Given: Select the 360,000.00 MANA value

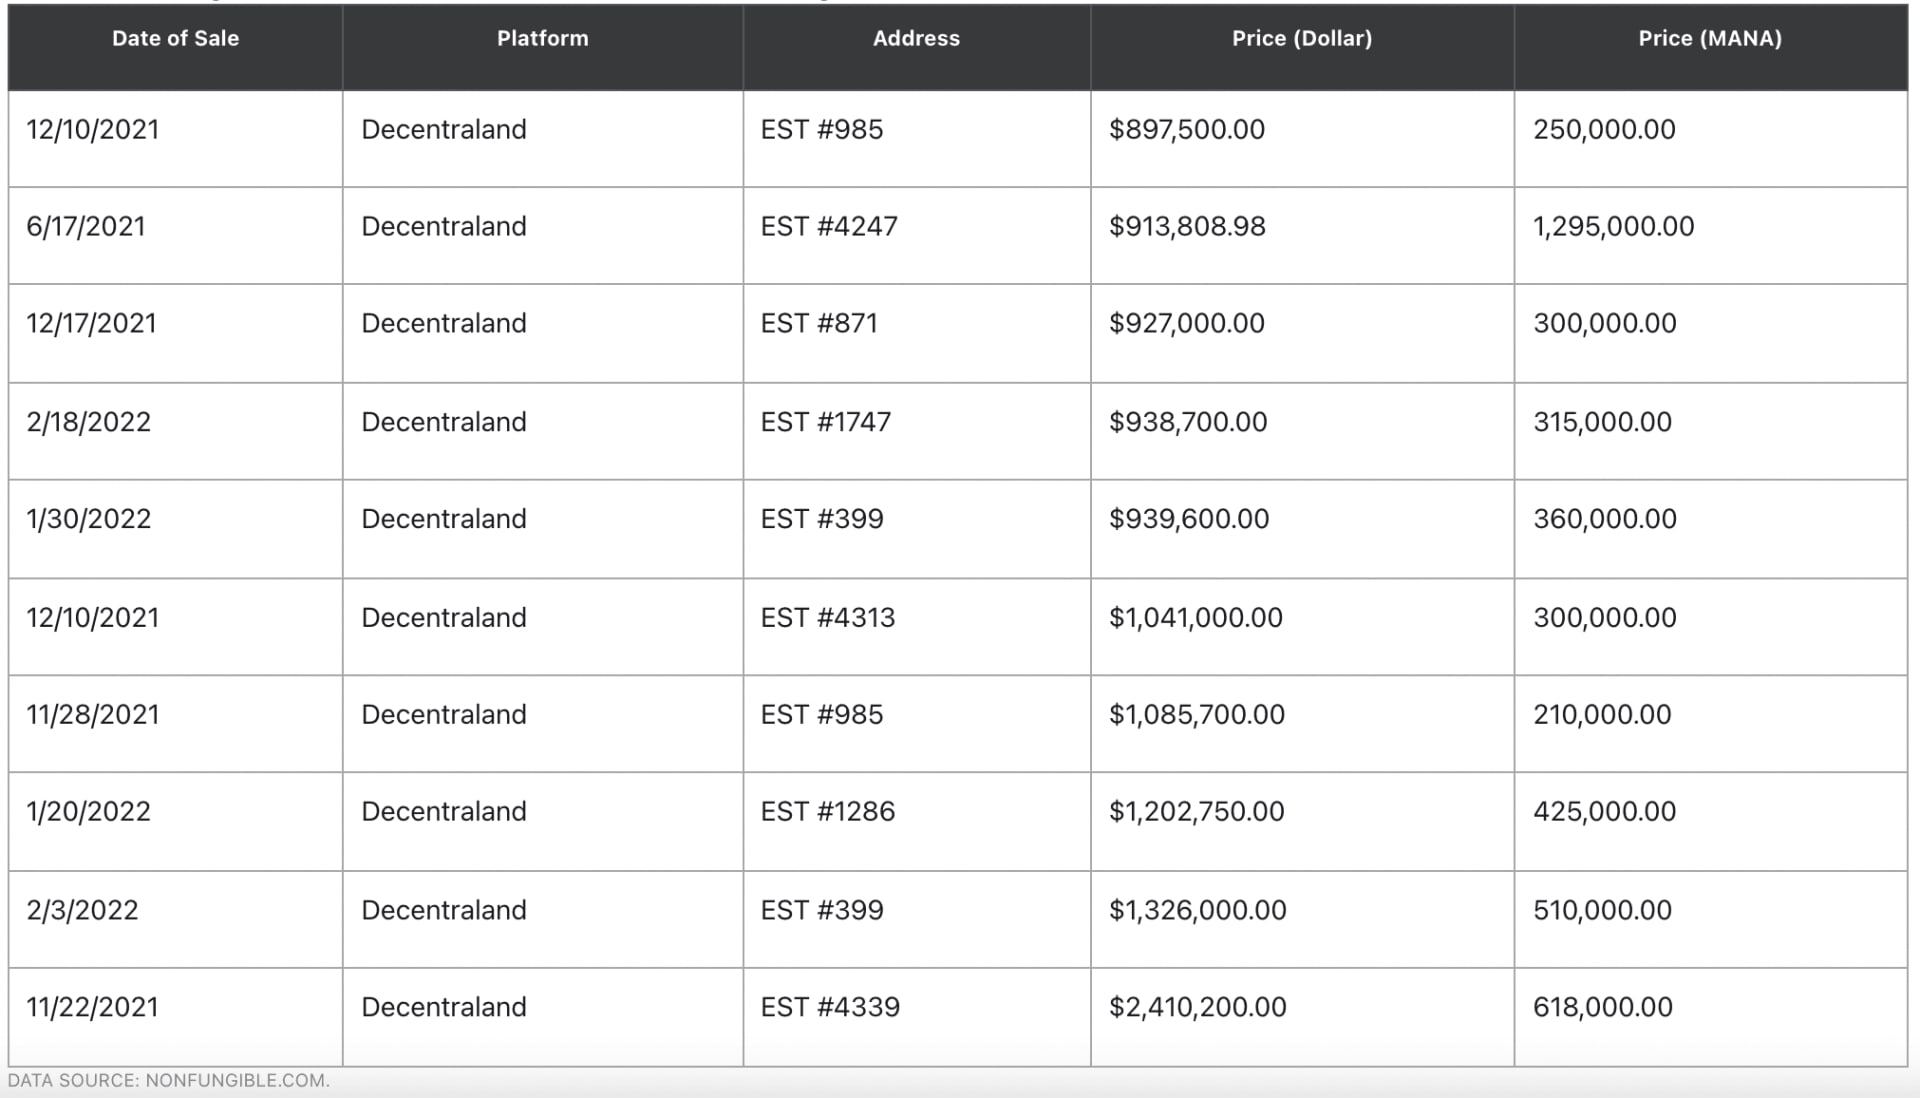Looking at the screenshot, I should 1604,519.
